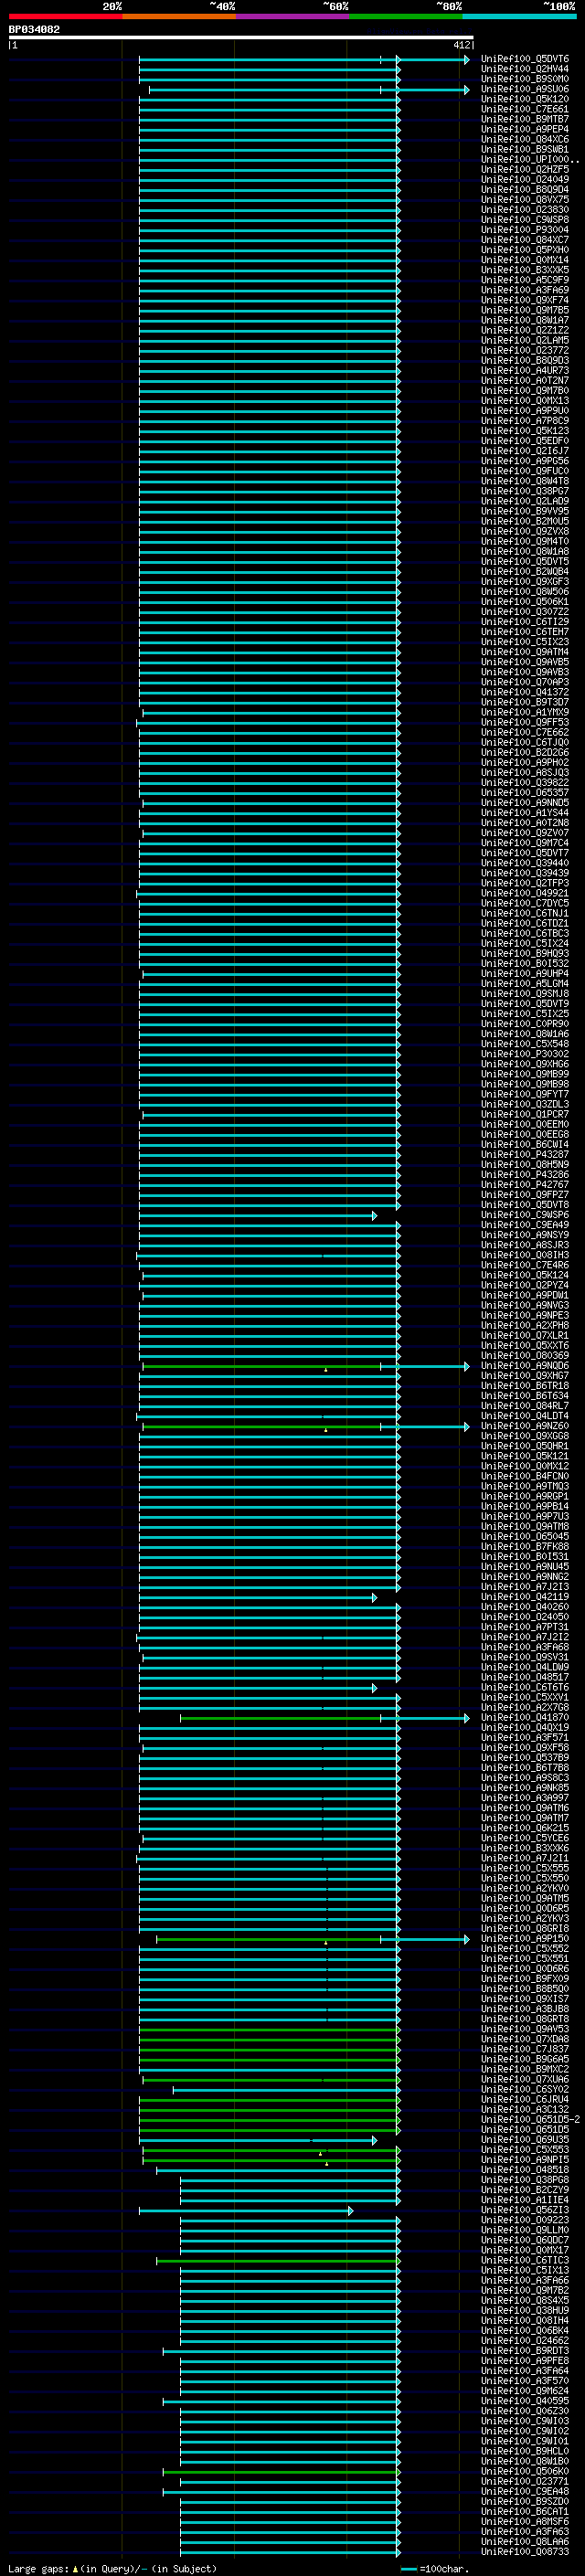
Task: Click the green-cyan alignment bar for UniRef100_A9NQD6
Action: point(306,1366)
